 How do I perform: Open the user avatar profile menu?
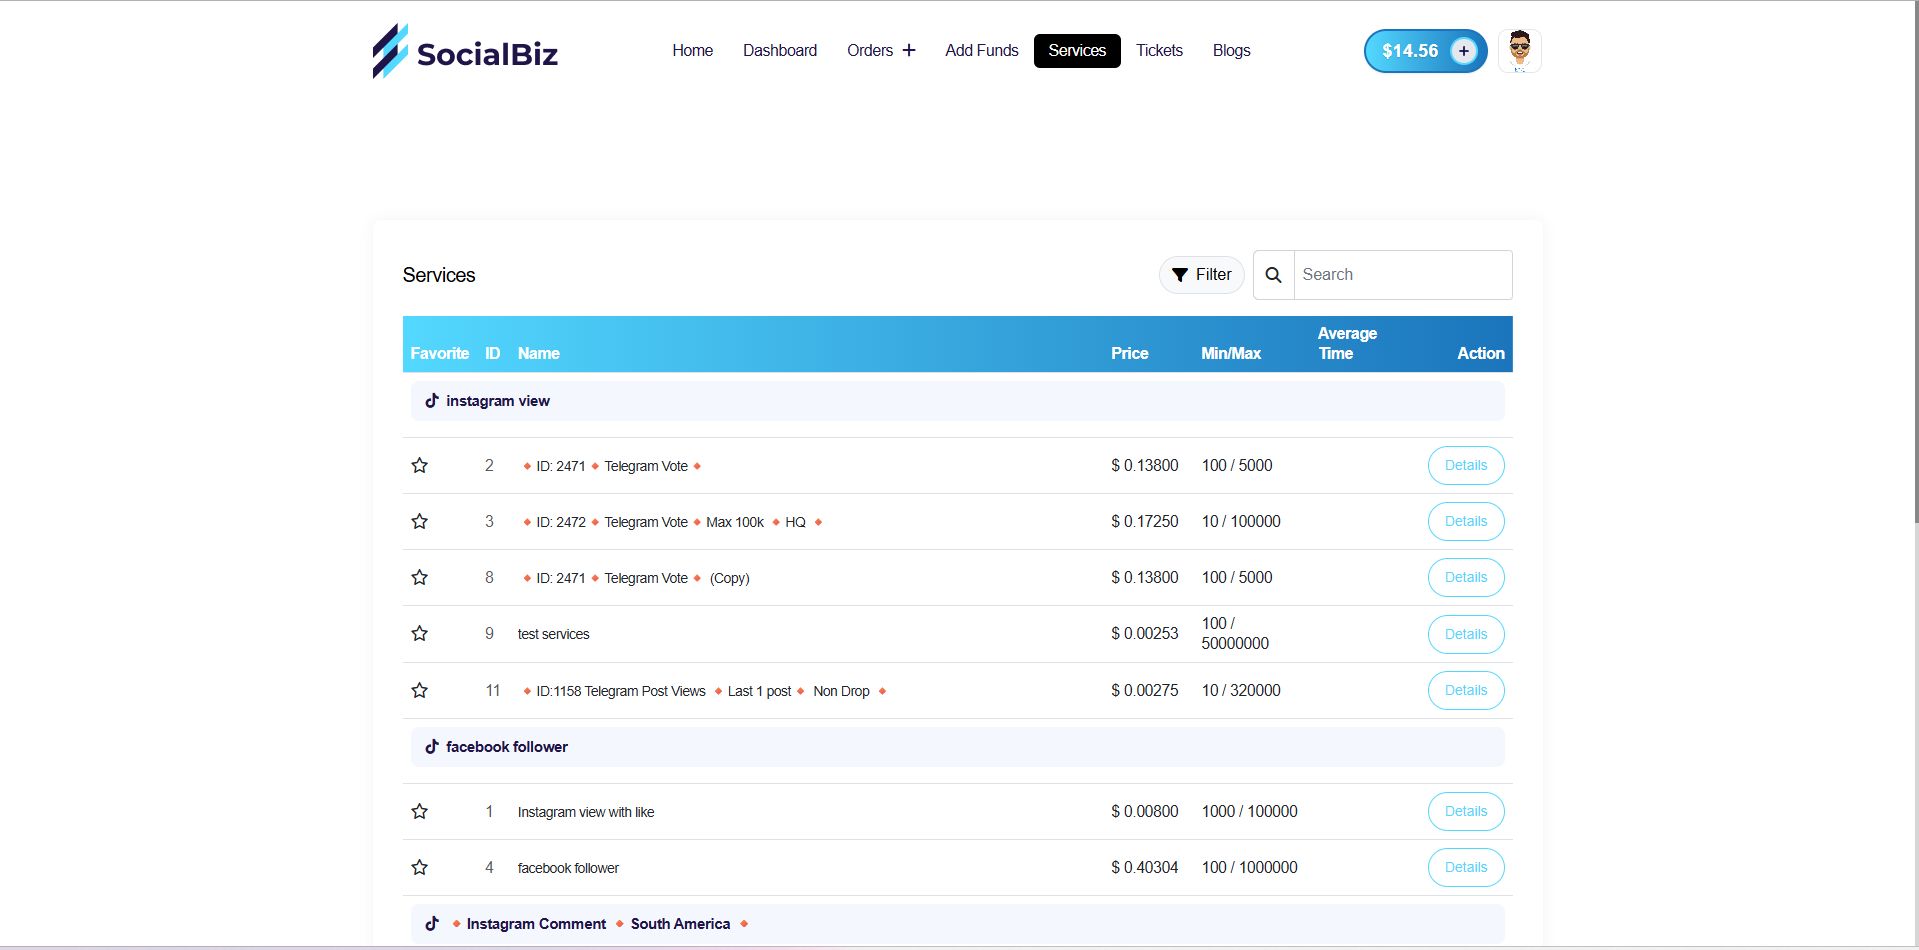(1519, 51)
